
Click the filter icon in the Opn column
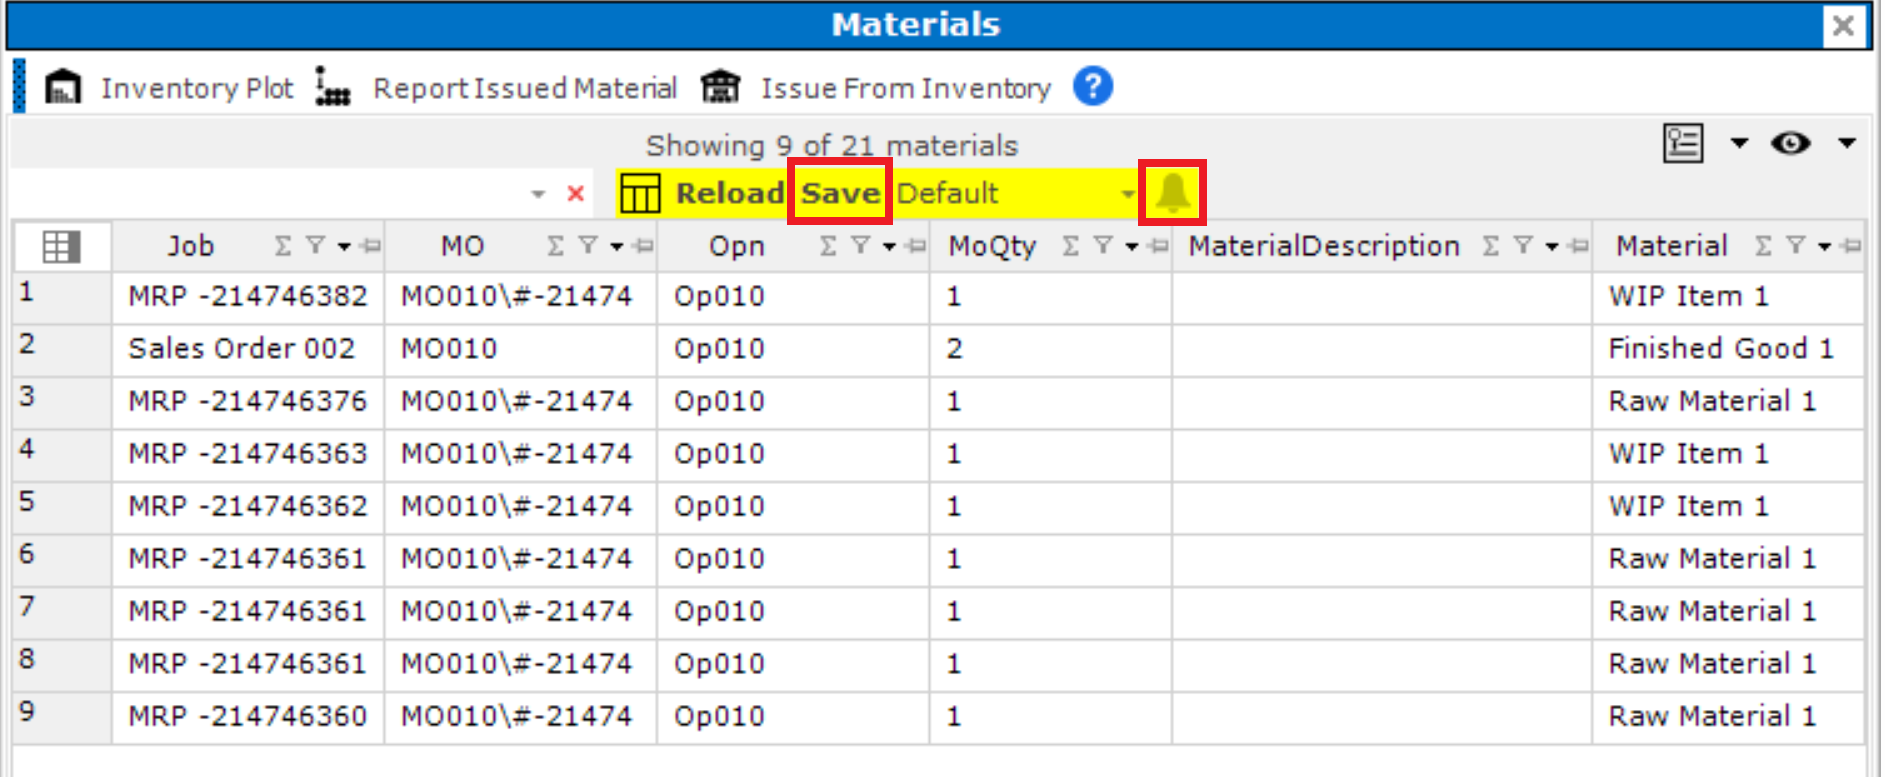[x=860, y=246]
